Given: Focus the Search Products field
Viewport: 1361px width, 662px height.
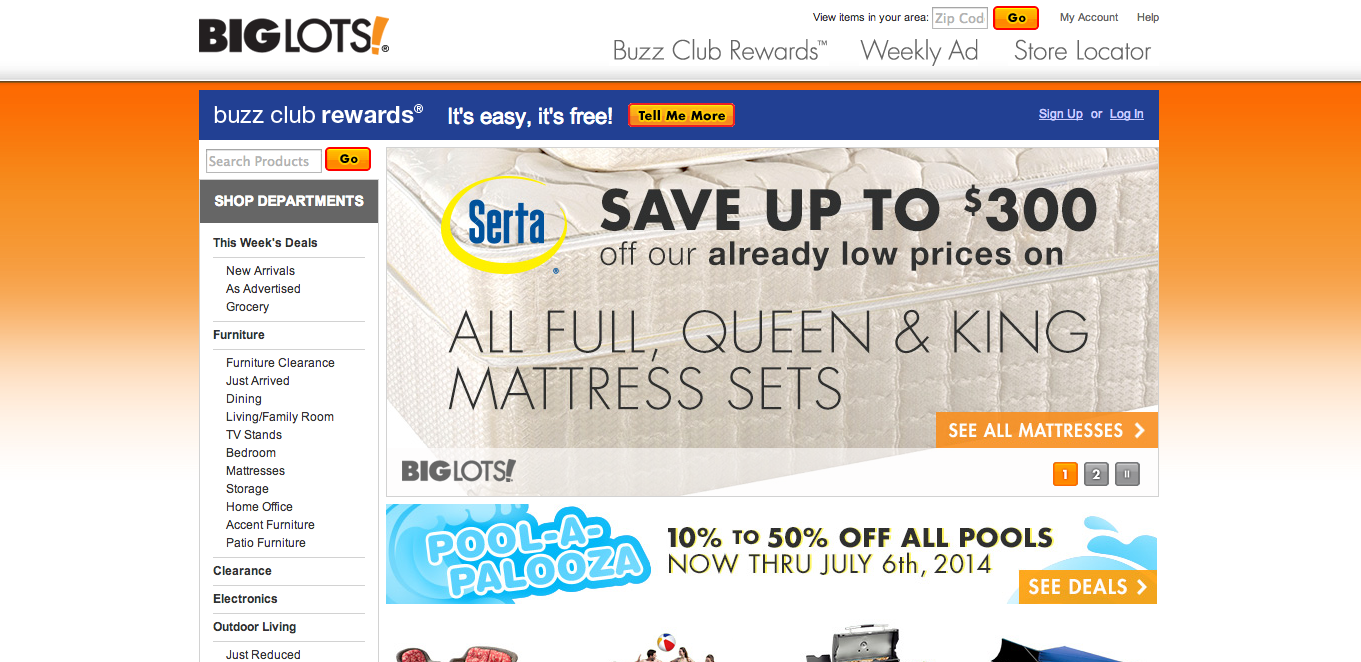Looking at the screenshot, I should 264,161.
